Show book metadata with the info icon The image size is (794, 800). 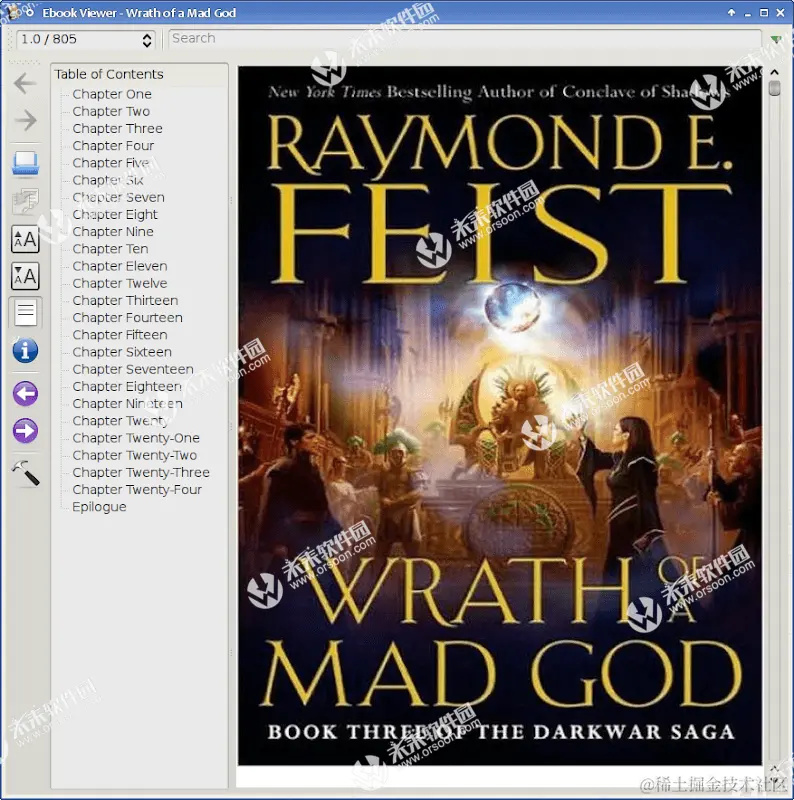[x=26, y=351]
